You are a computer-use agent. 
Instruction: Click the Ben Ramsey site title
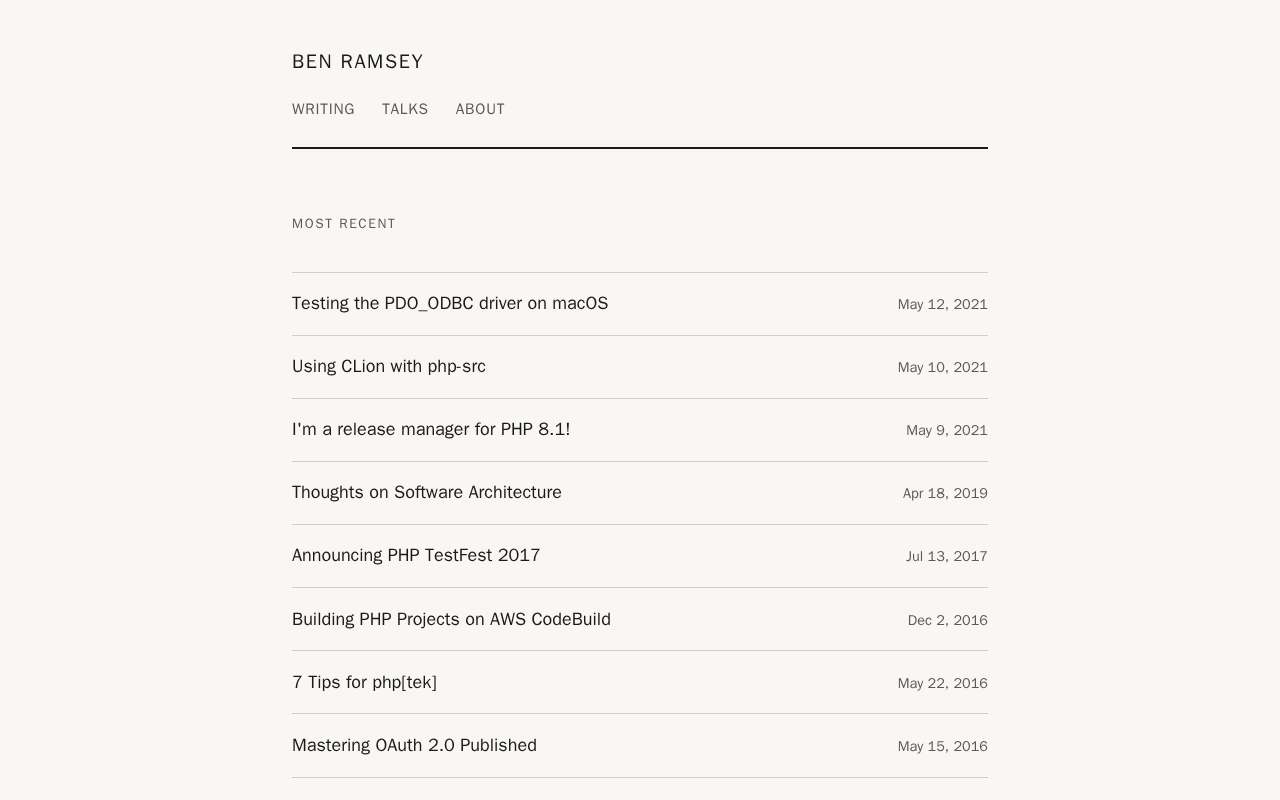(x=357, y=62)
